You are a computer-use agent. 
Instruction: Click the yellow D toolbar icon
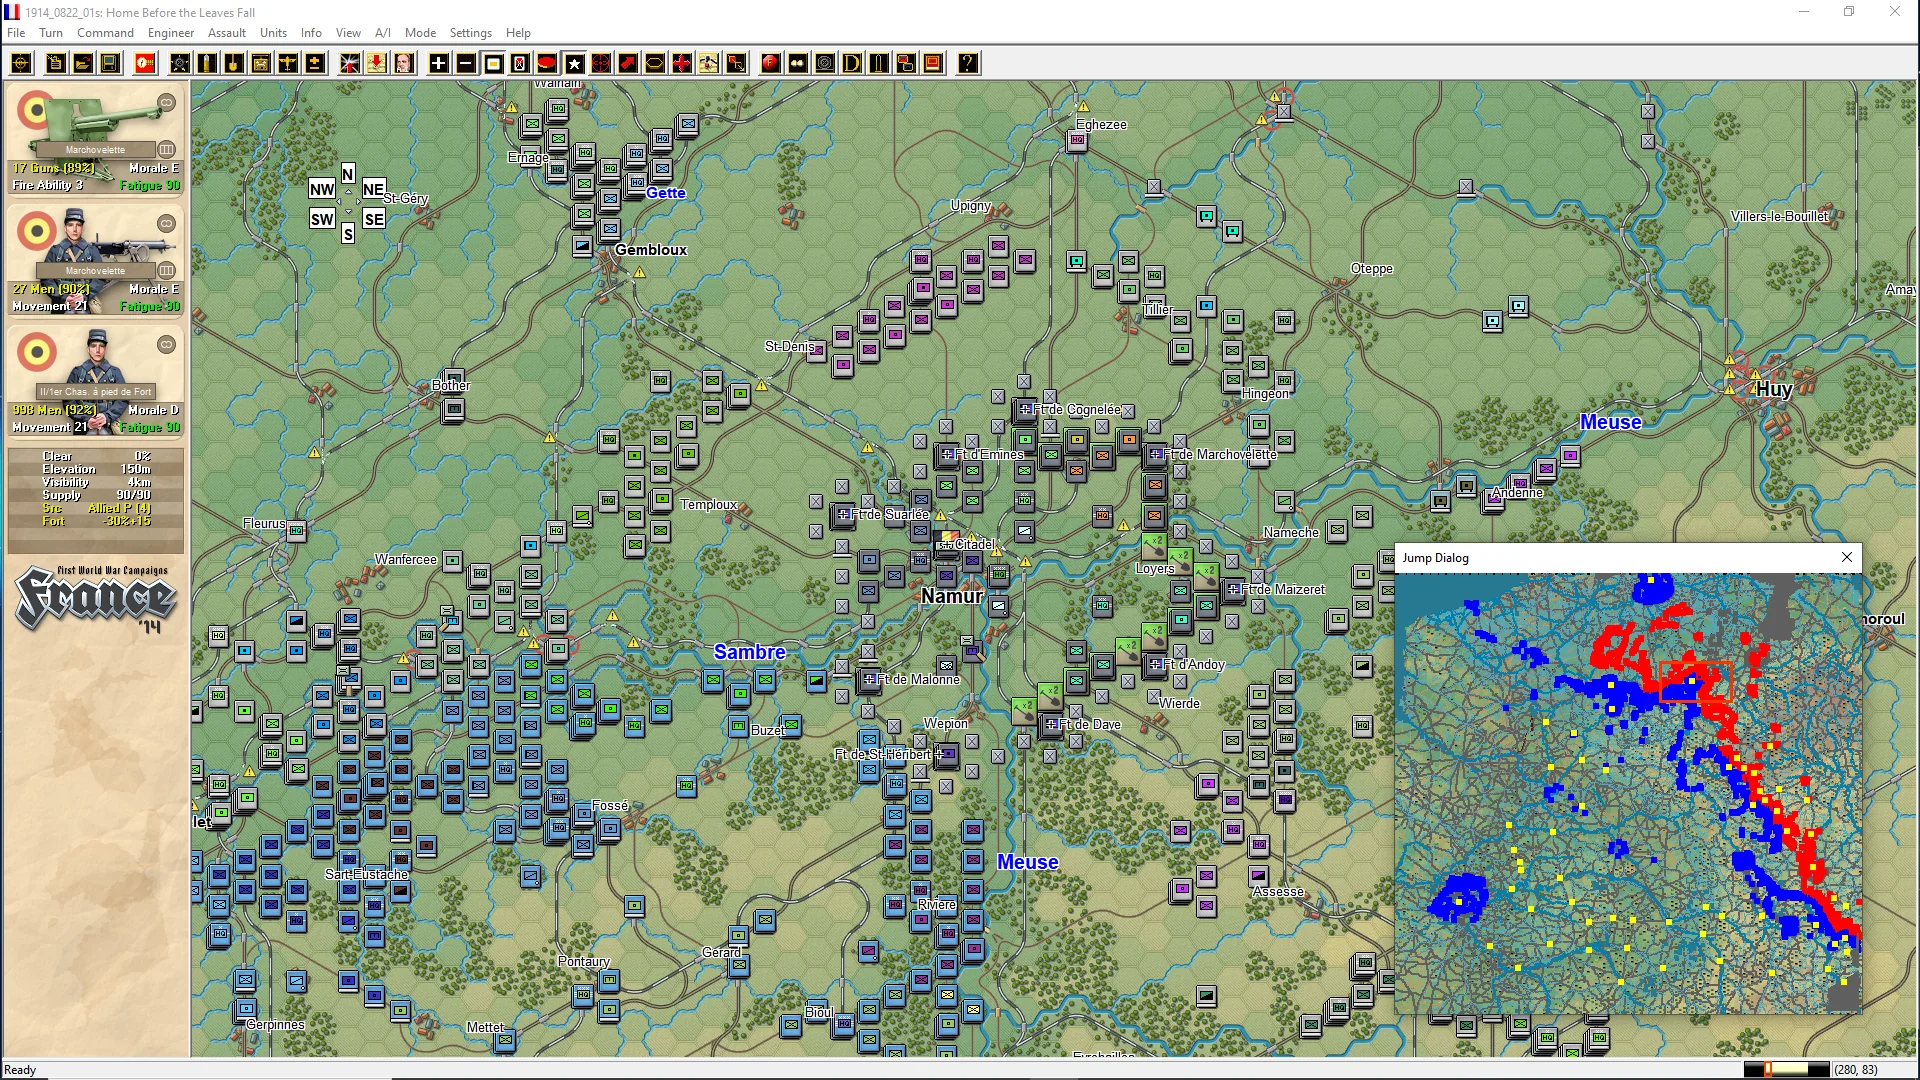pos(852,64)
